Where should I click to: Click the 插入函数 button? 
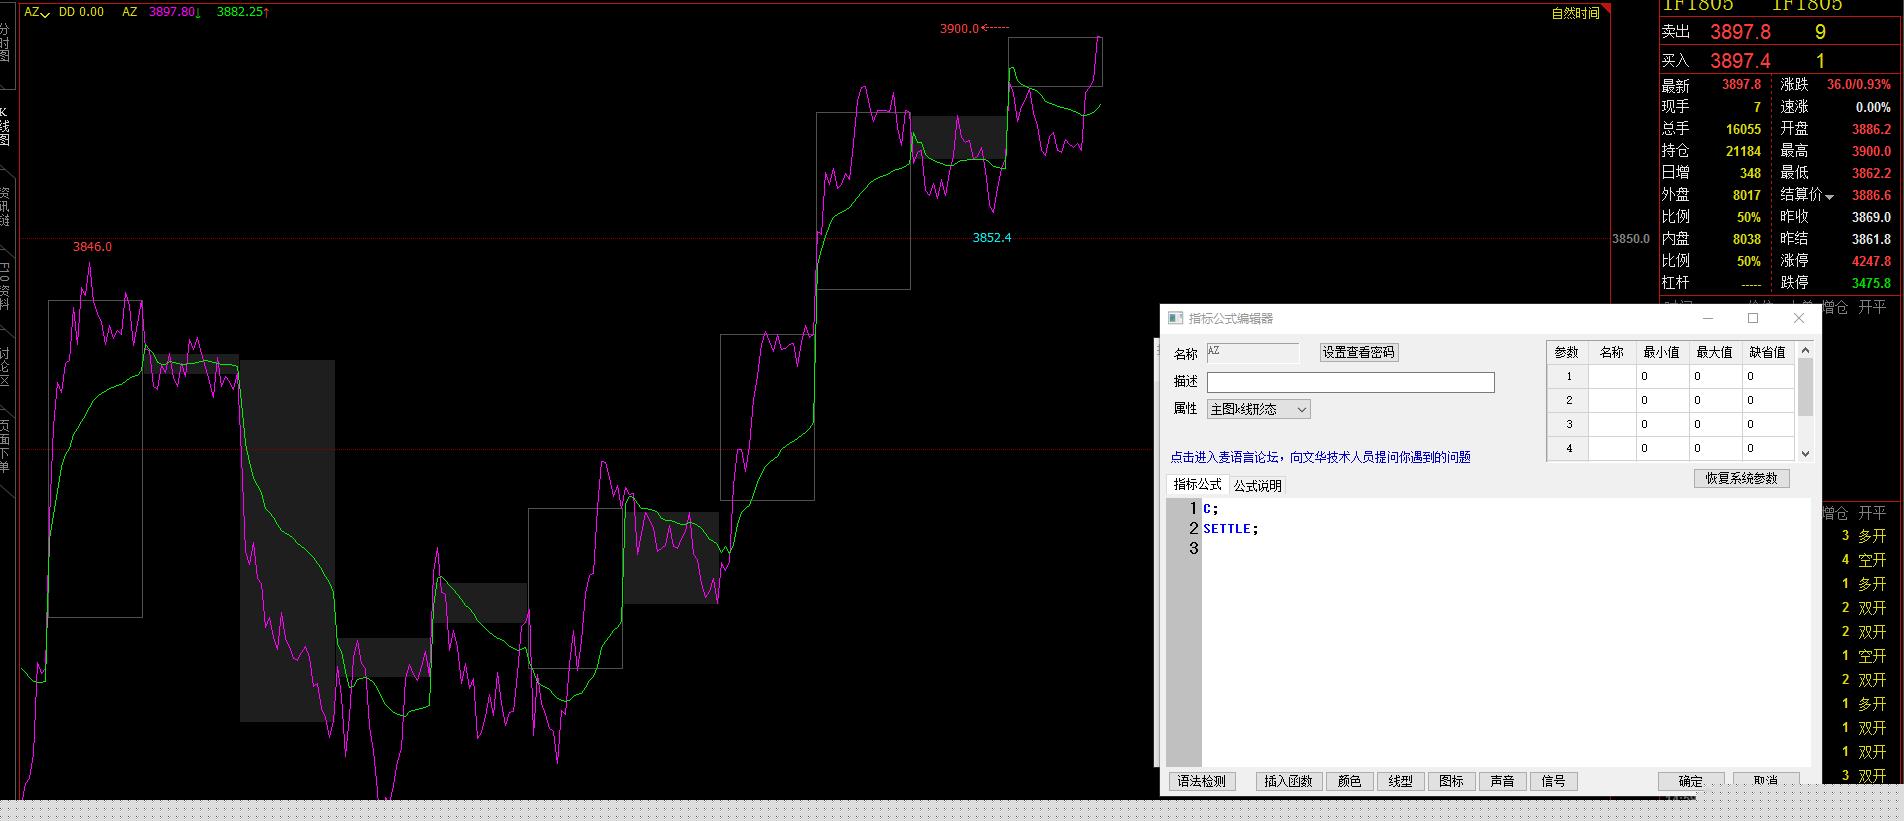(1288, 781)
